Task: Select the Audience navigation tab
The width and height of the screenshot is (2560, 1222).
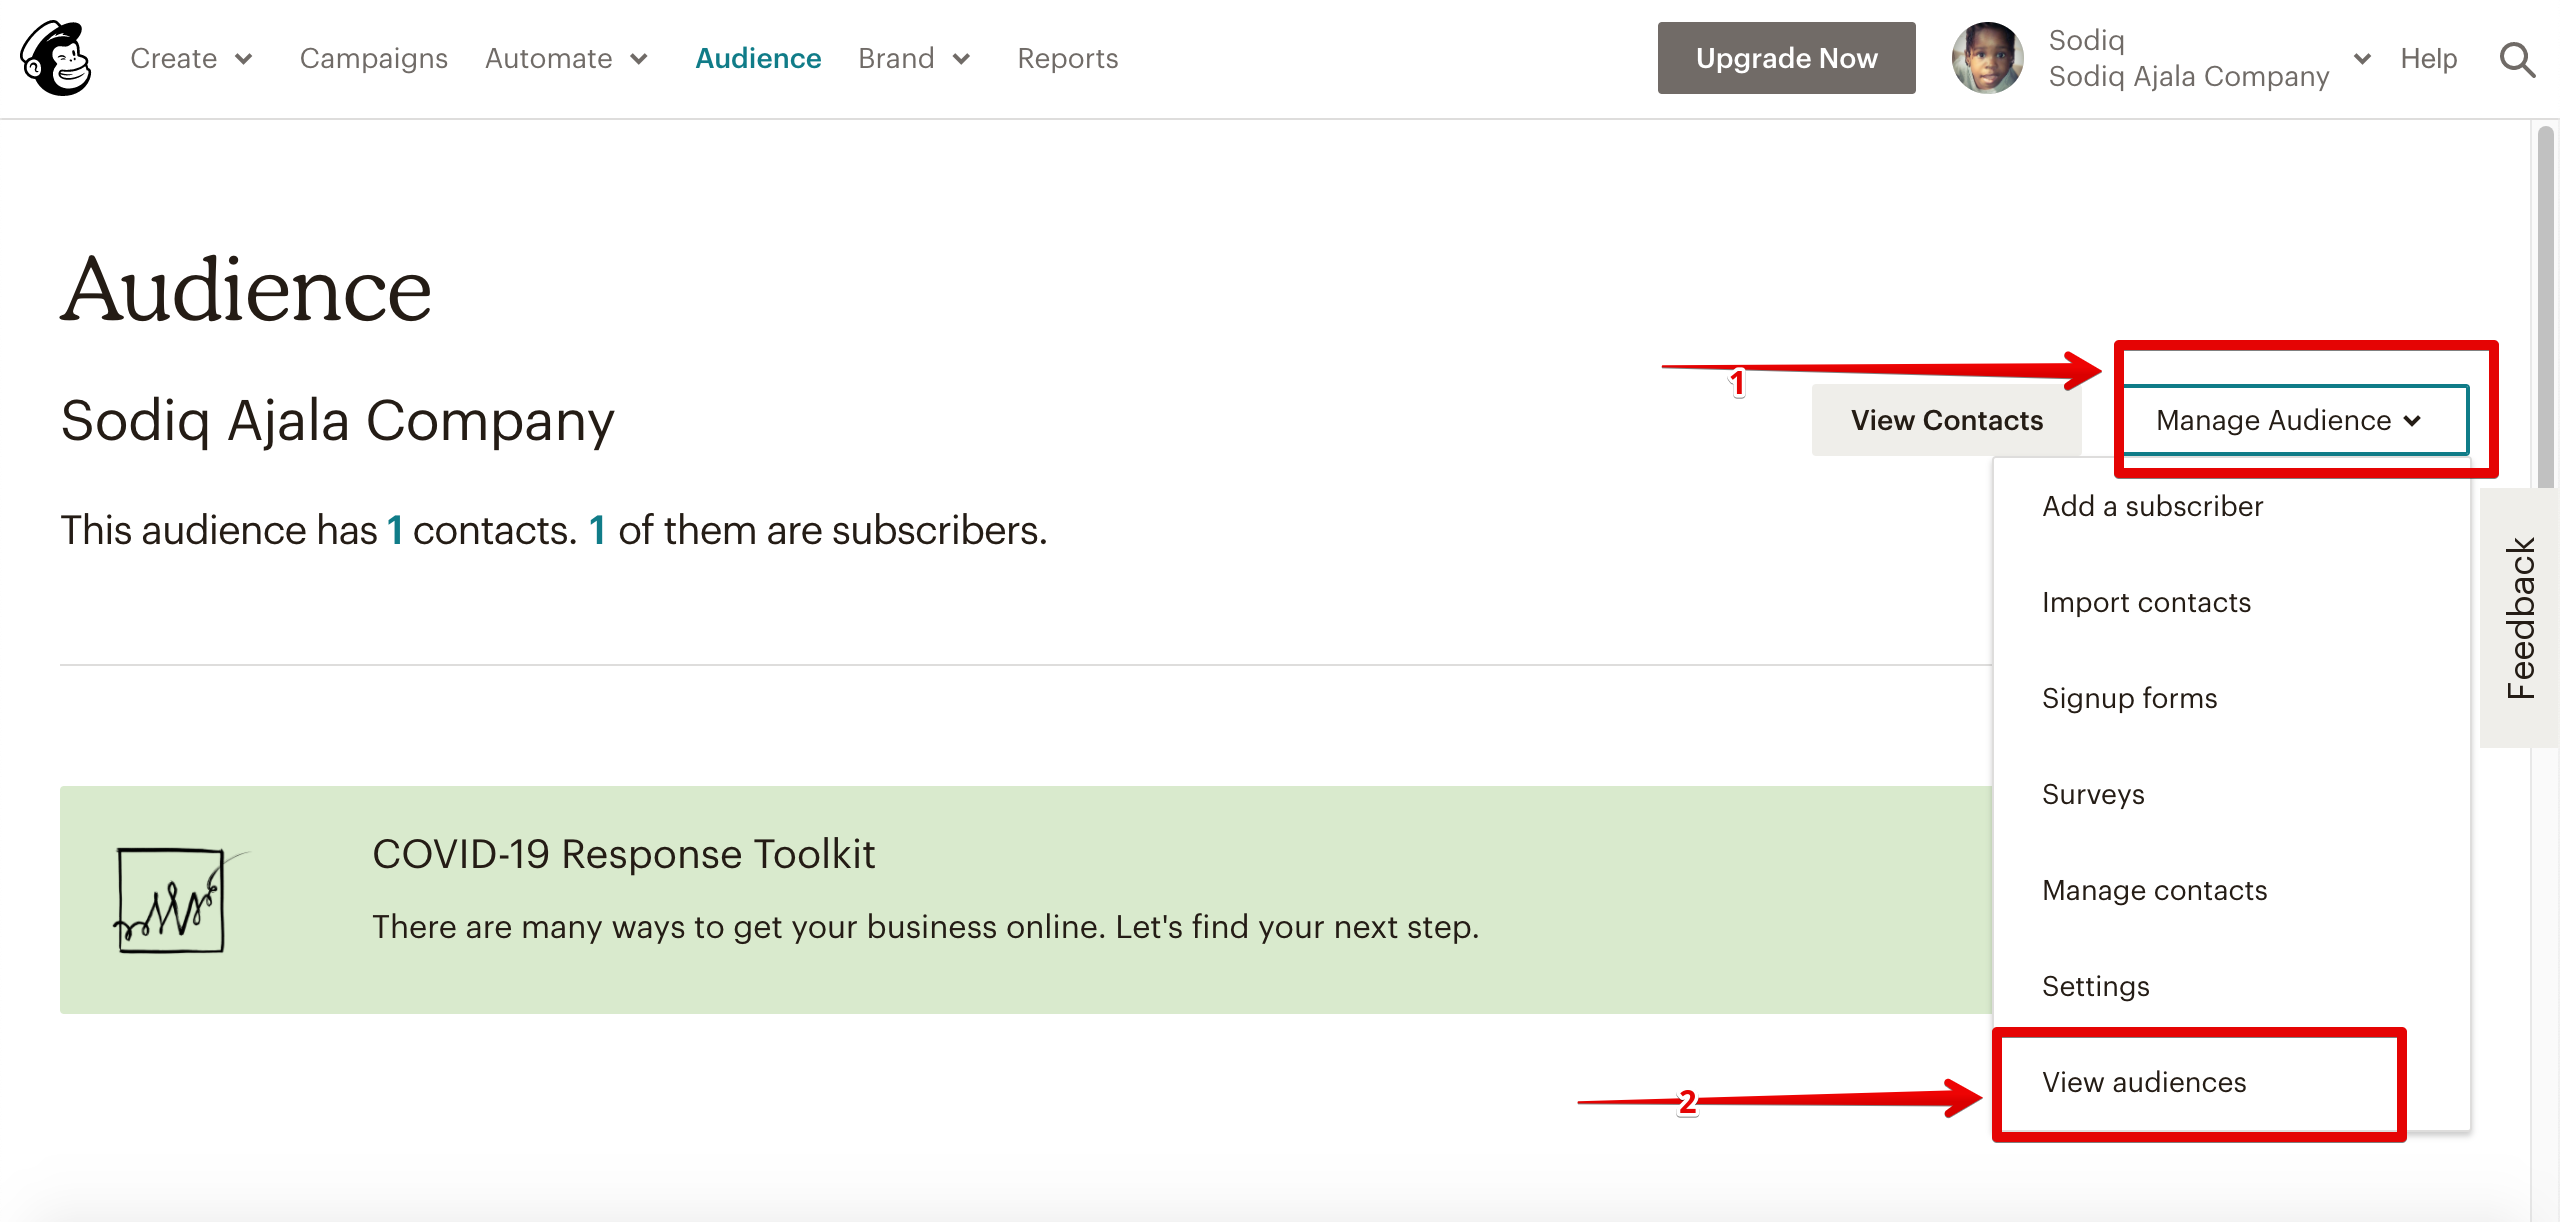Action: (x=758, y=58)
